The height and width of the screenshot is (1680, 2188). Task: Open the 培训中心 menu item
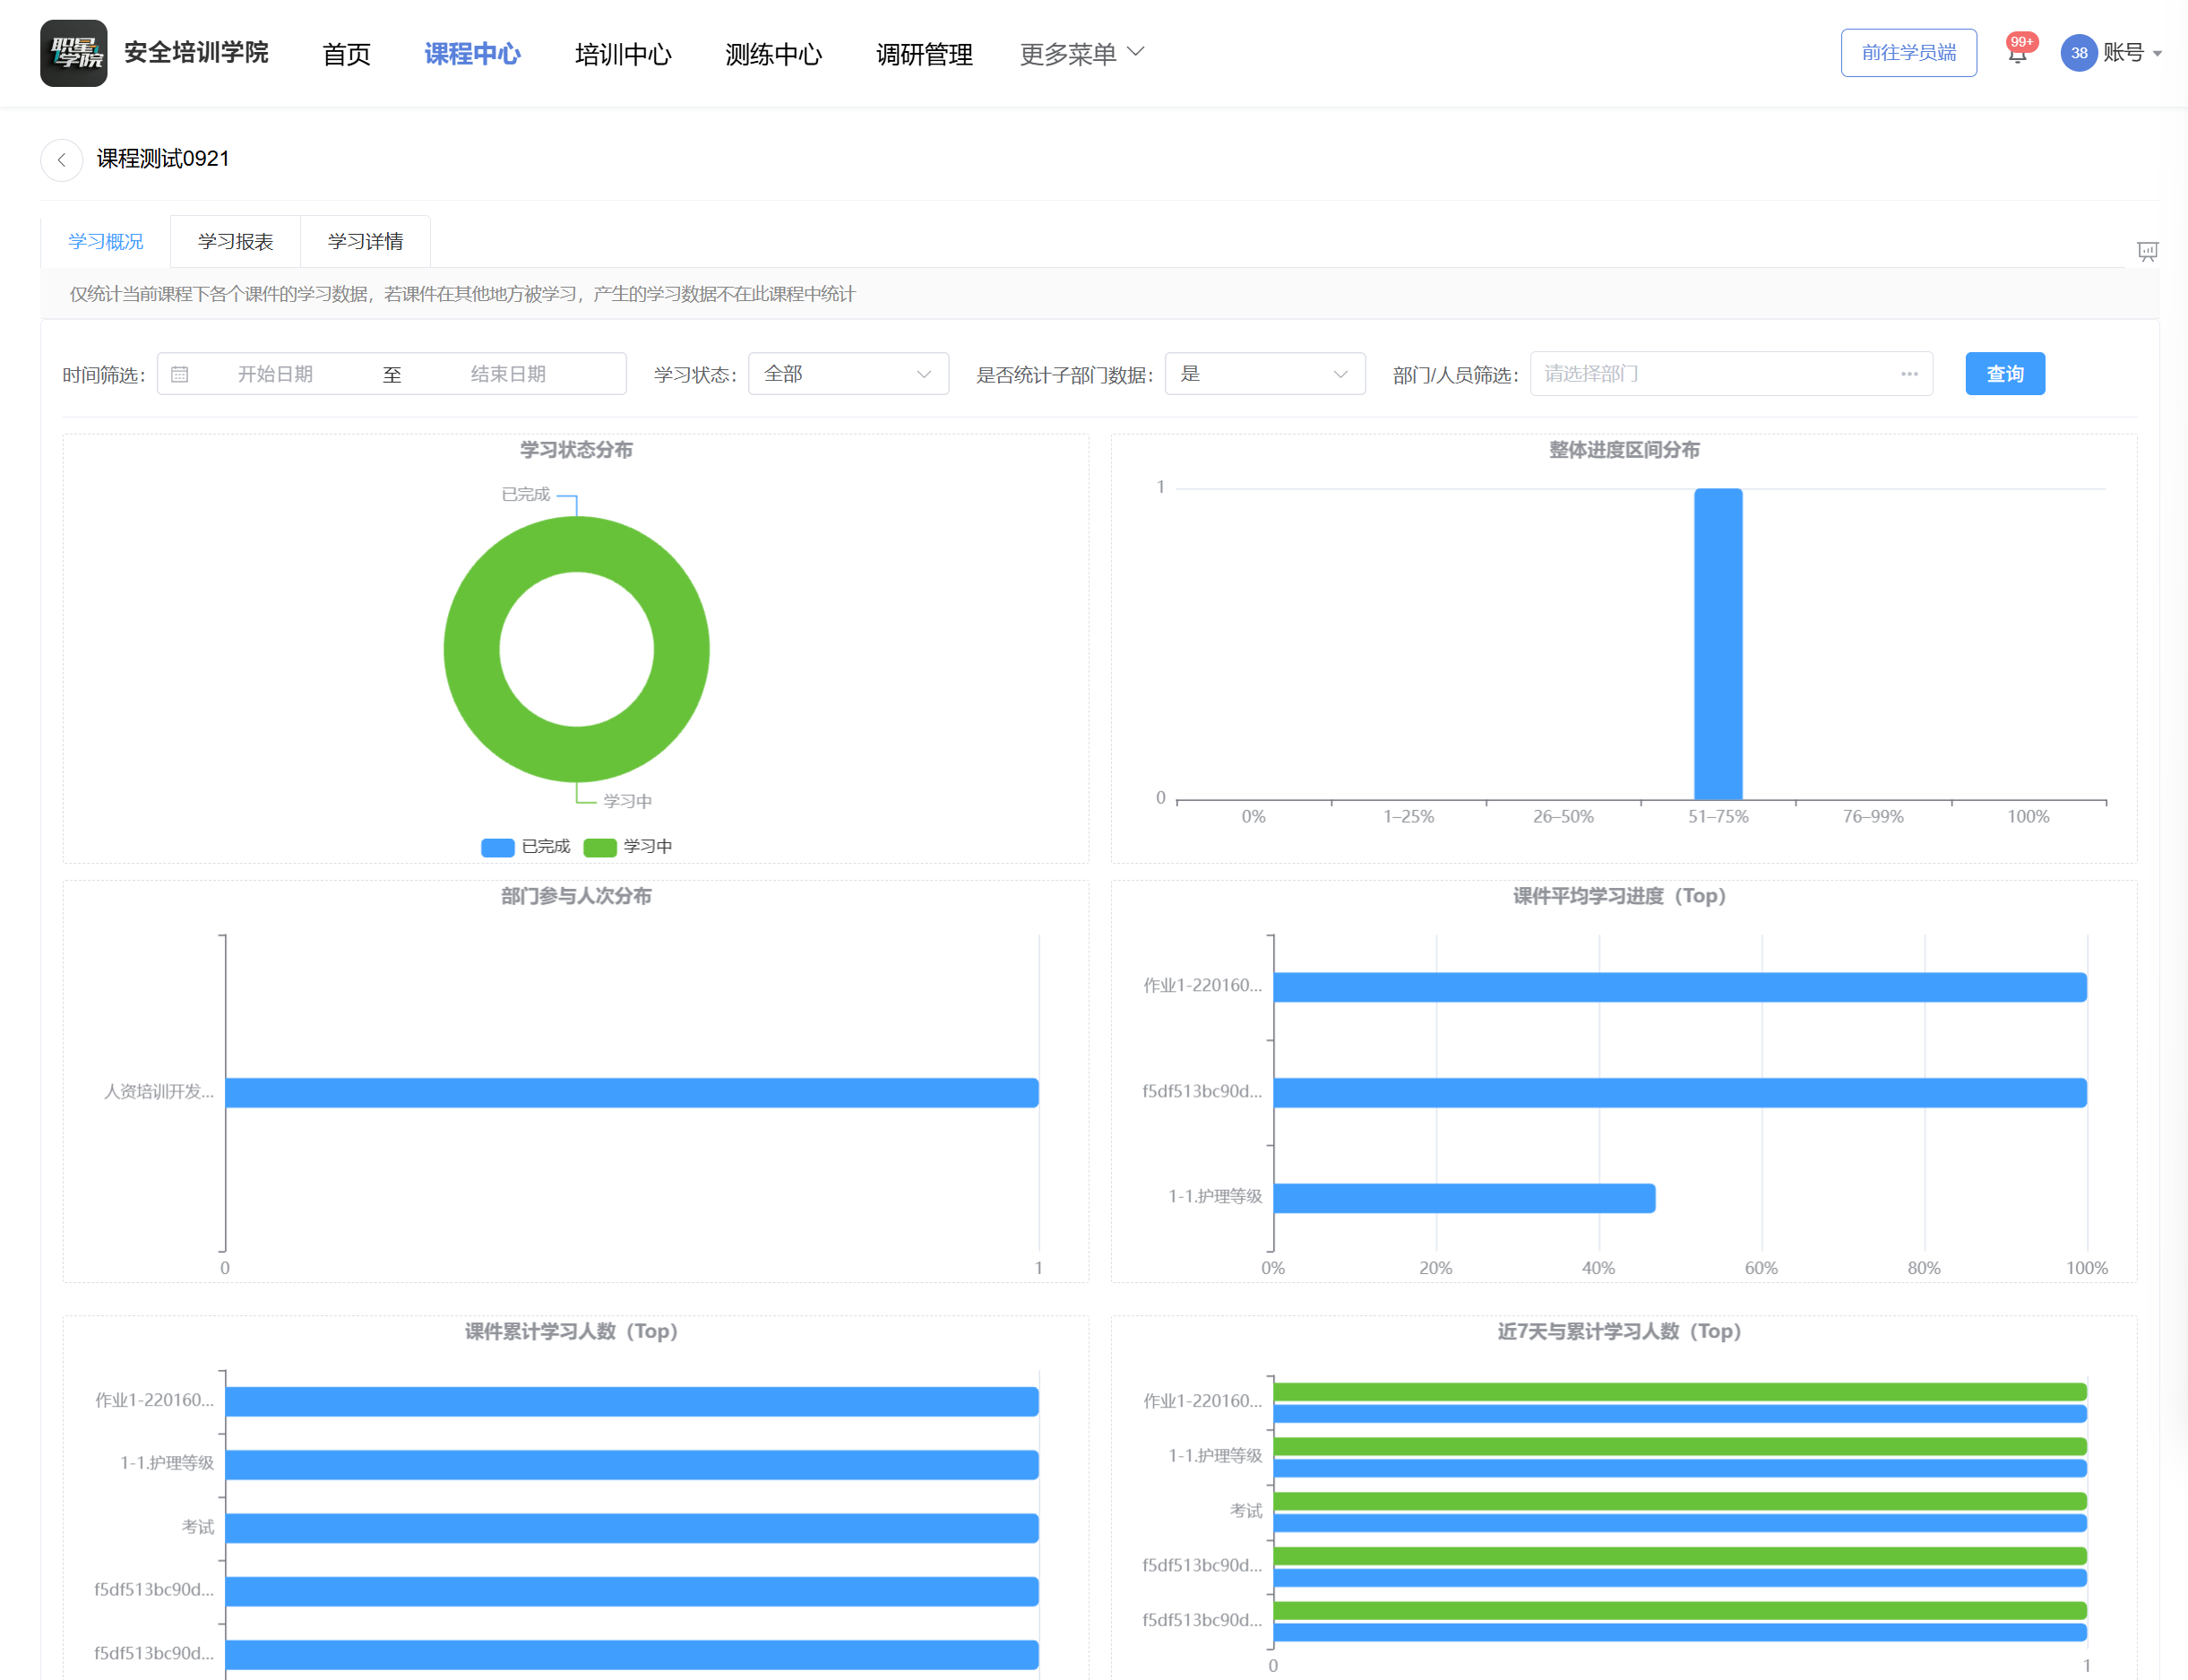coord(623,54)
